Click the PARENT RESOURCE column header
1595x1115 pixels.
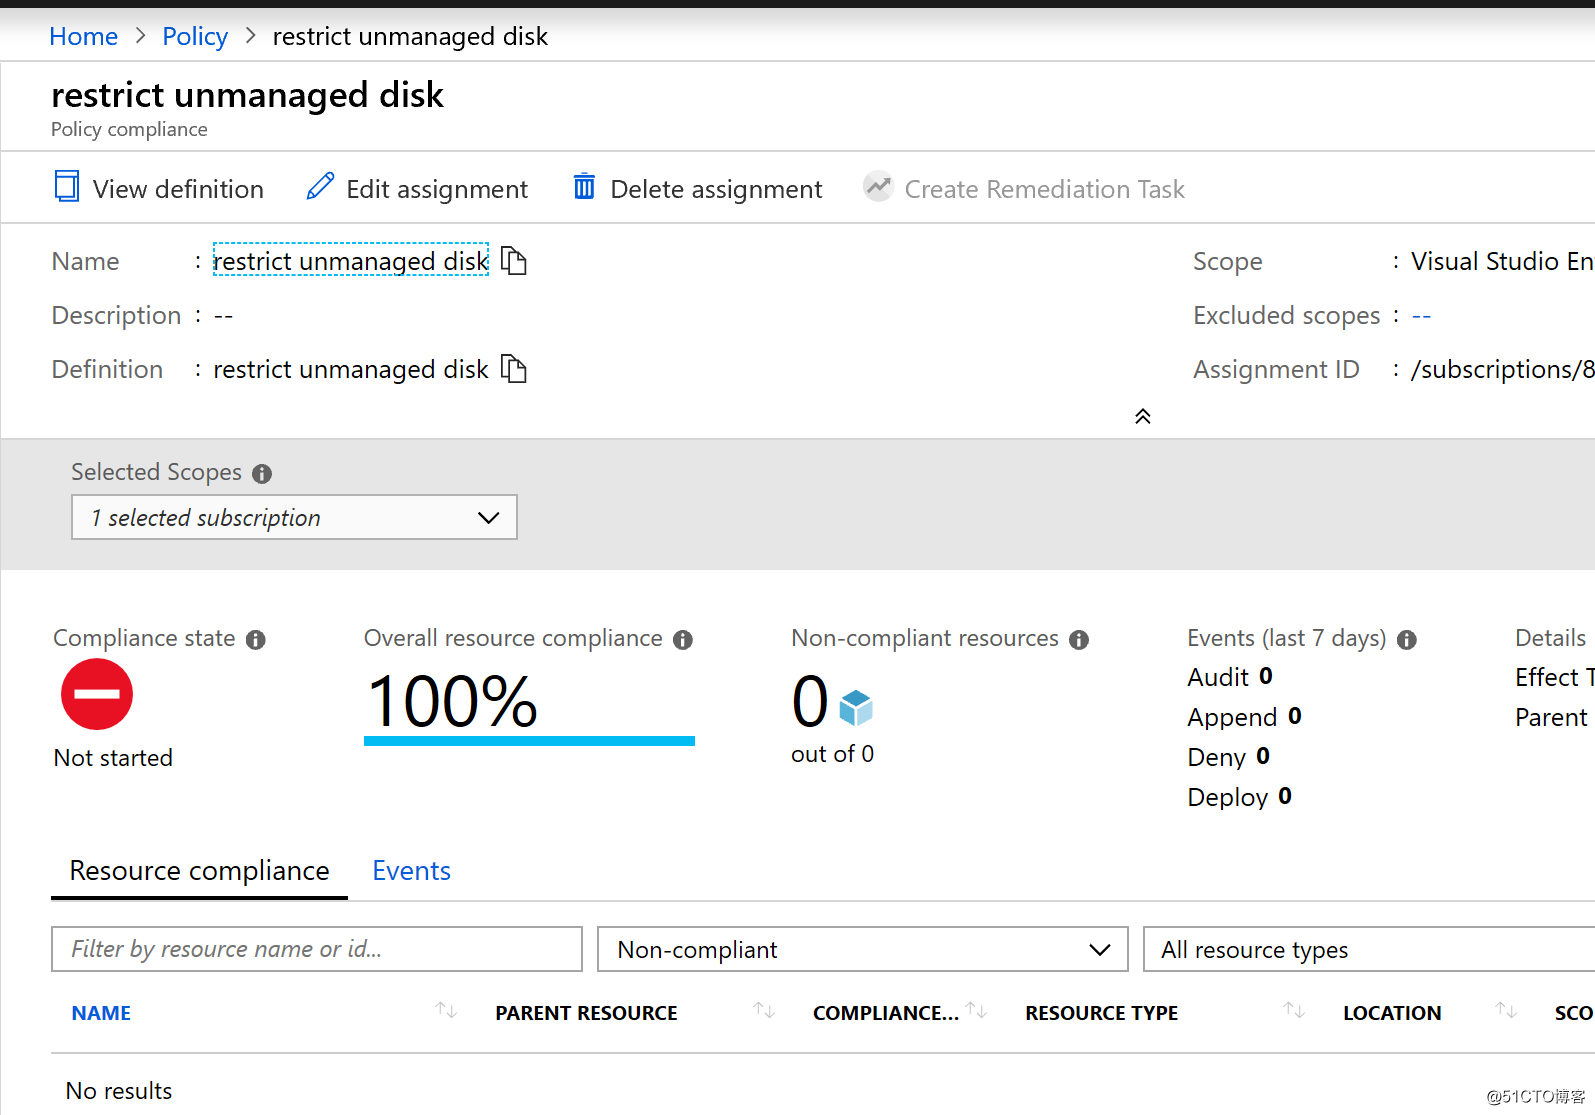pos(586,1013)
